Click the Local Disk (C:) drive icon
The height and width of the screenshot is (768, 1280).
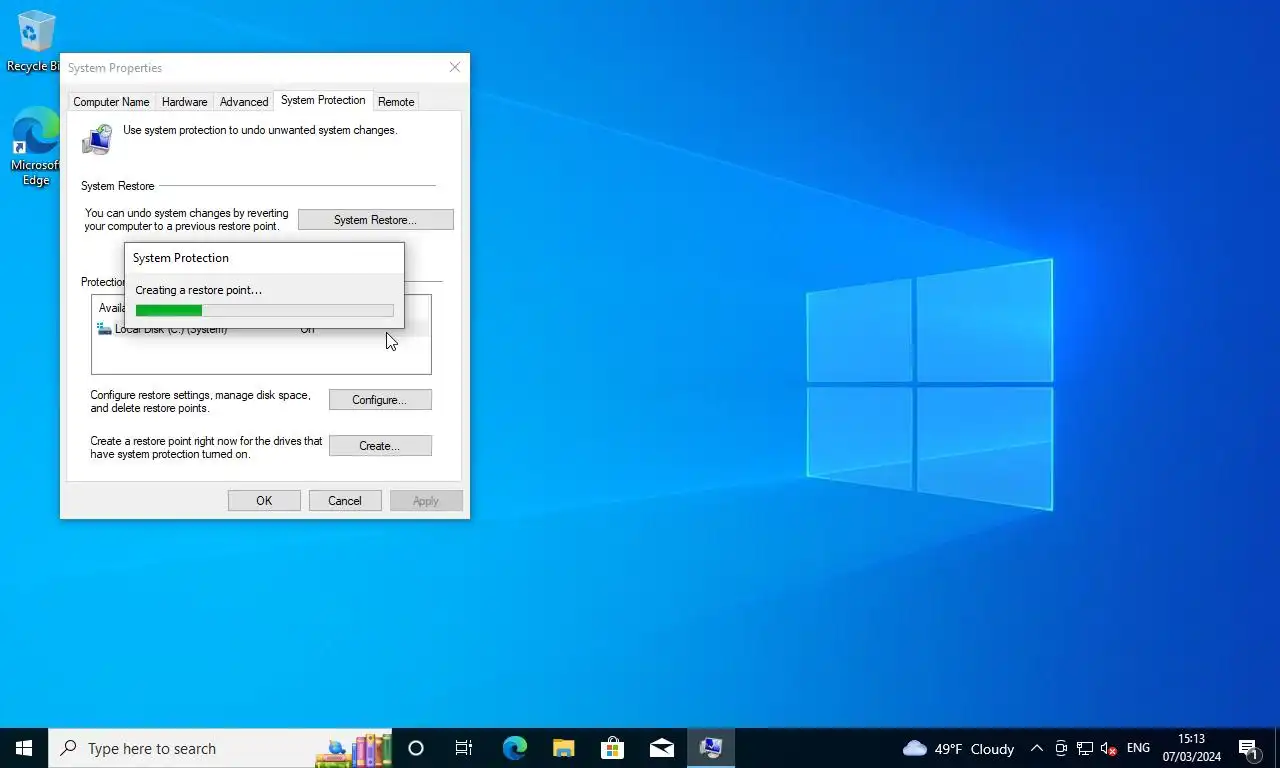click(104, 329)
